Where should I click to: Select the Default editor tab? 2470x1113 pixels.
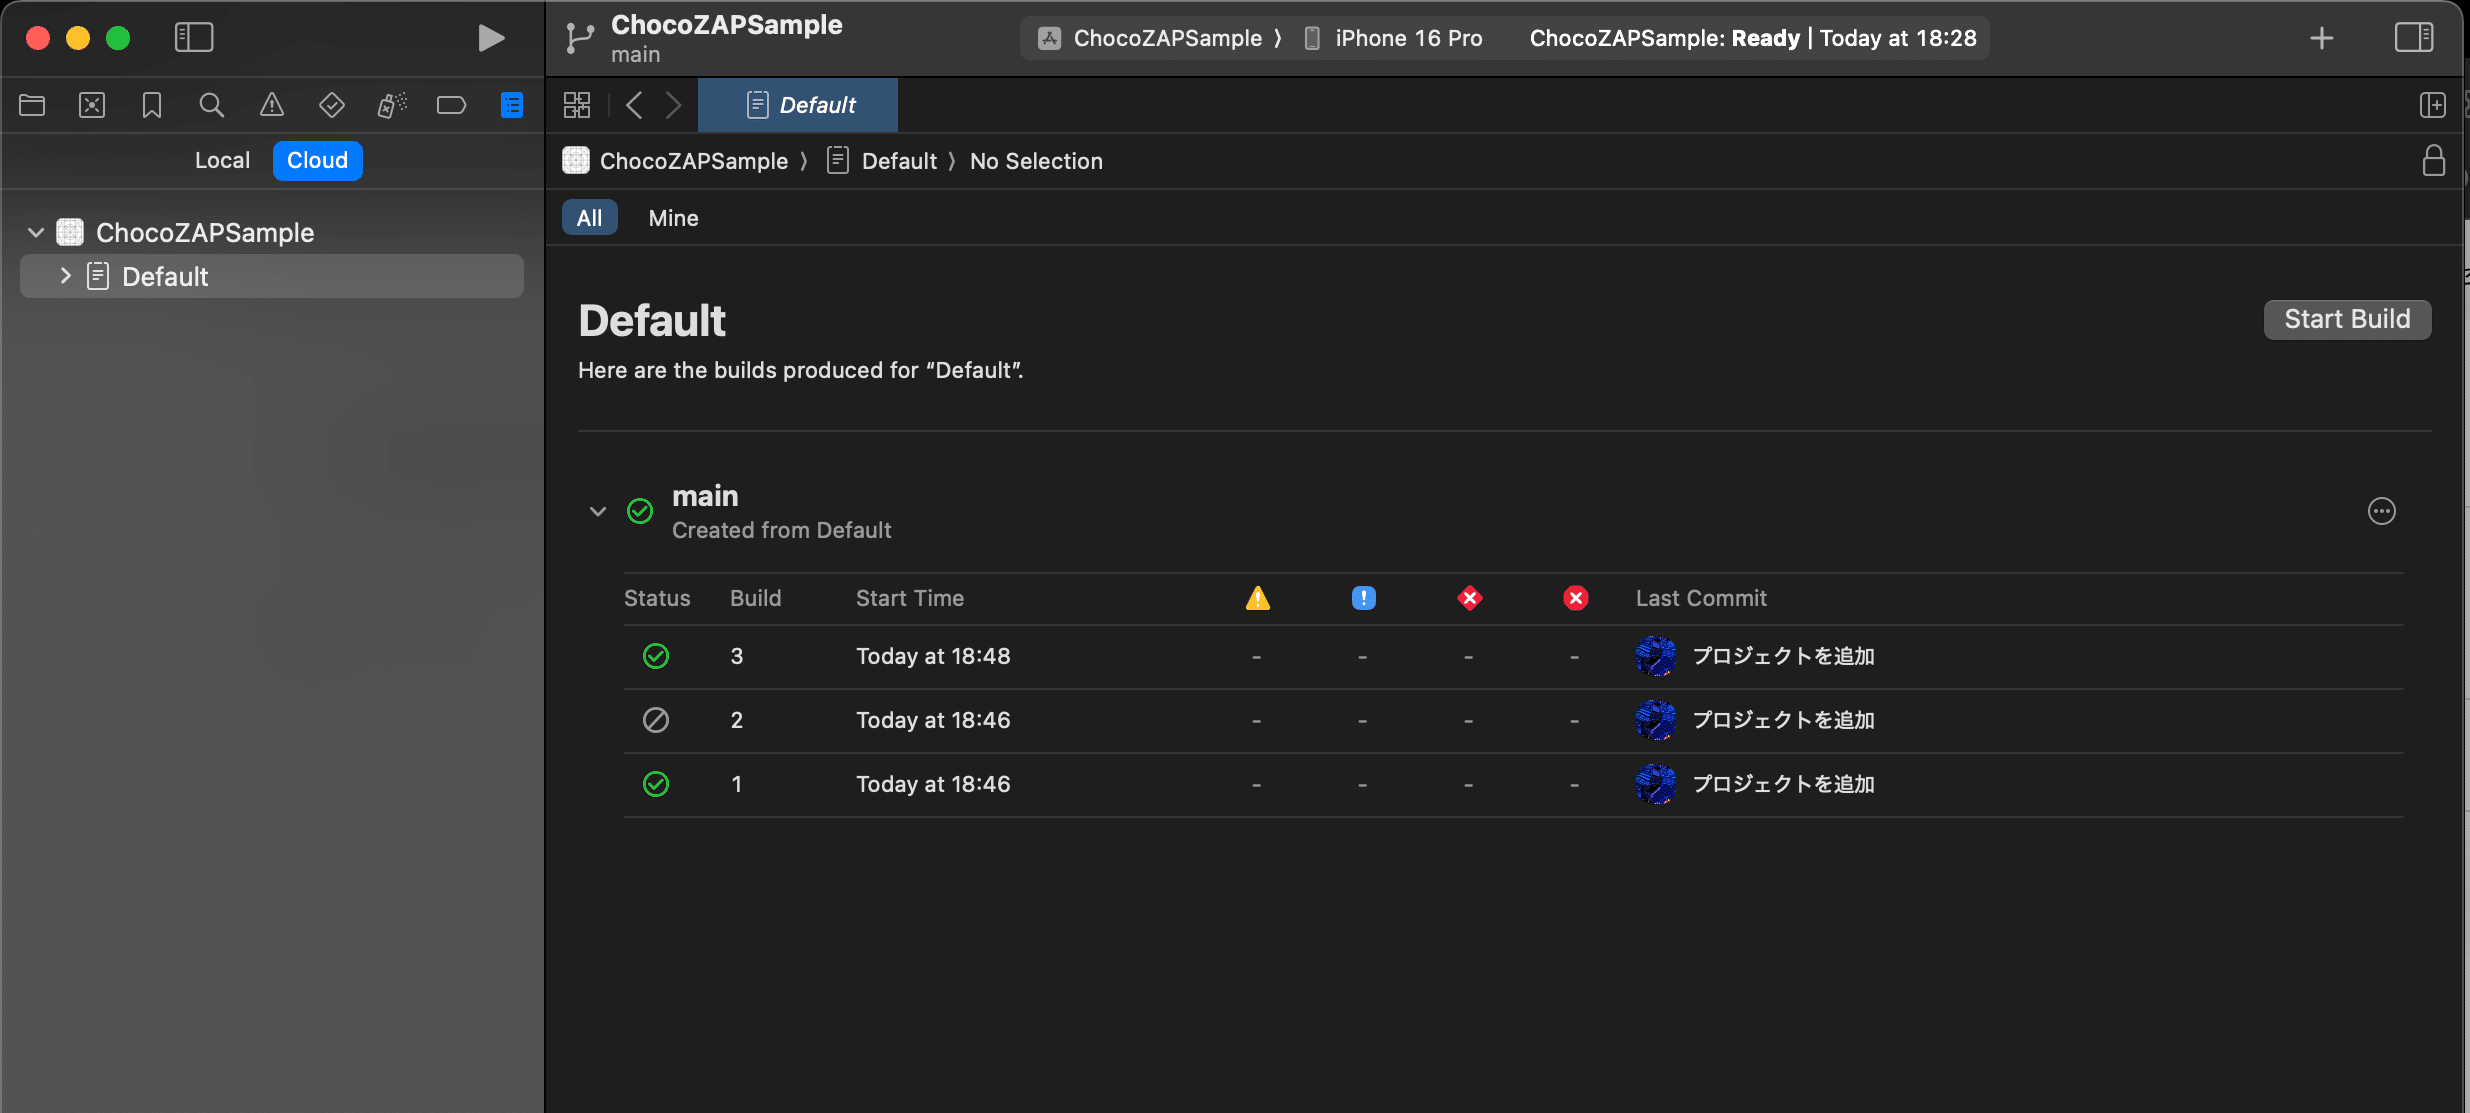click(x=798, y=105)
